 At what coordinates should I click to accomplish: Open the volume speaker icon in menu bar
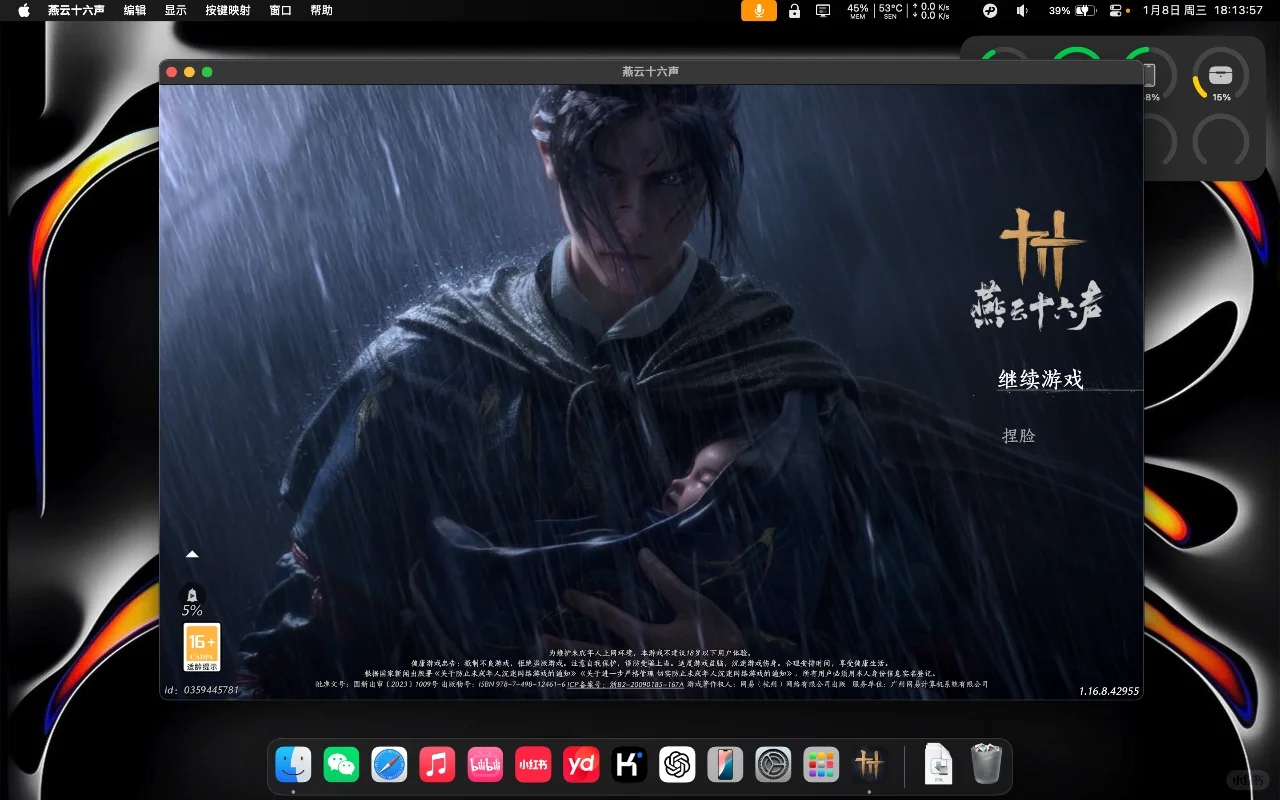point(1022,10)
